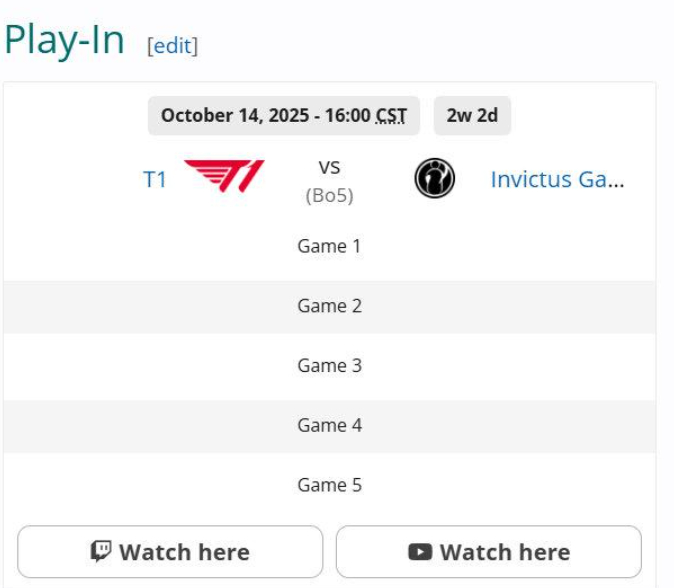Screen dimensions: 674x588
Task: Click the CST timezone abbreviation
Action: pos(391,116)
